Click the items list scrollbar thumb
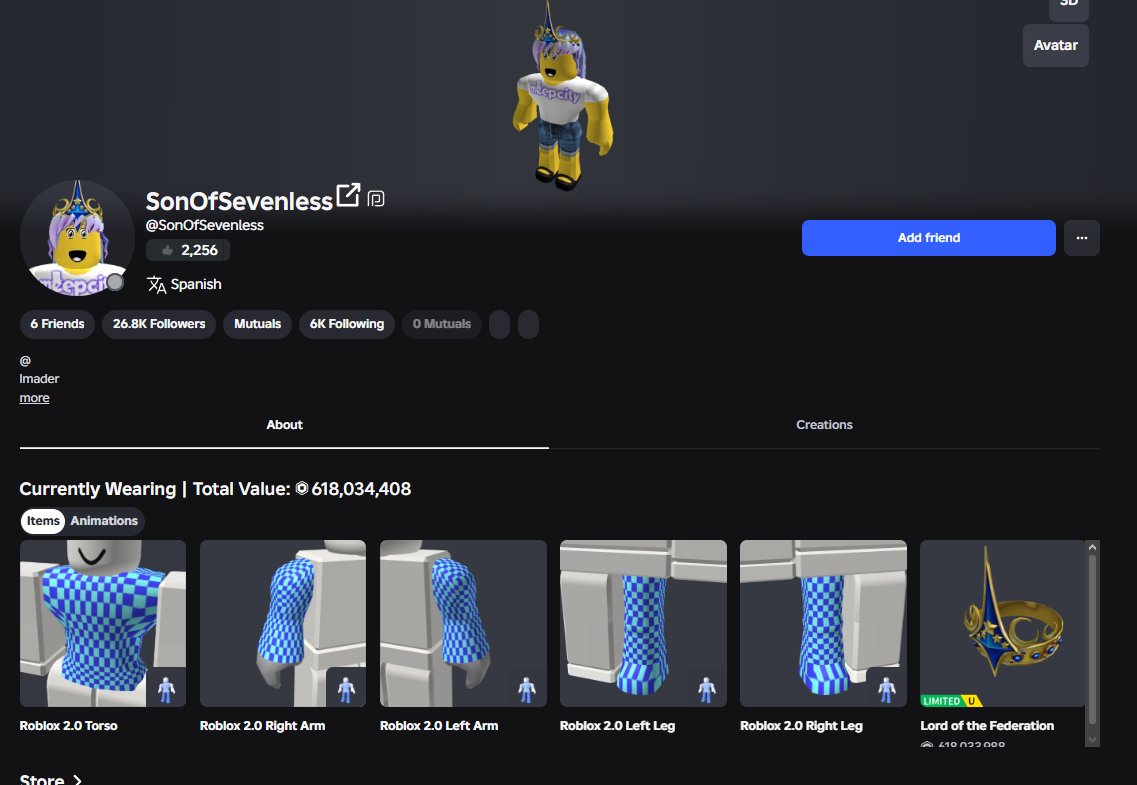Image resolution: width=1137 pixels, height=785 pixels. pyautogui.click(x=1092, y=639)
